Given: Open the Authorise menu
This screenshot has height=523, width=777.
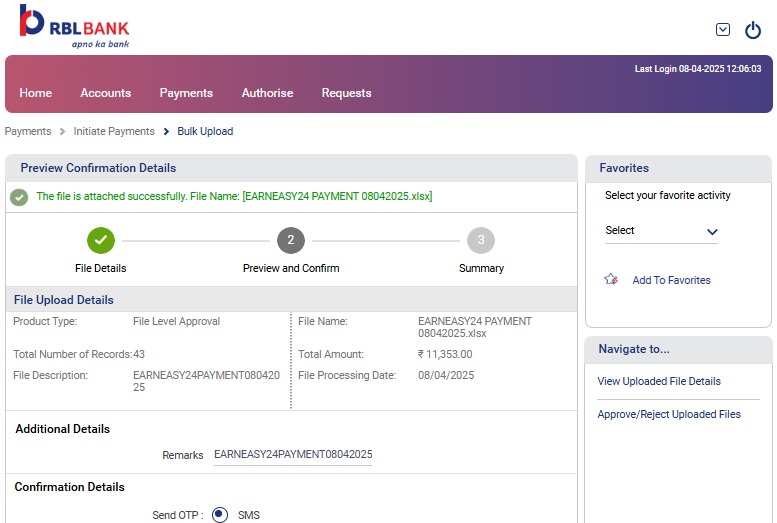Looking at the screenshot, I should (x=267, y=93).
